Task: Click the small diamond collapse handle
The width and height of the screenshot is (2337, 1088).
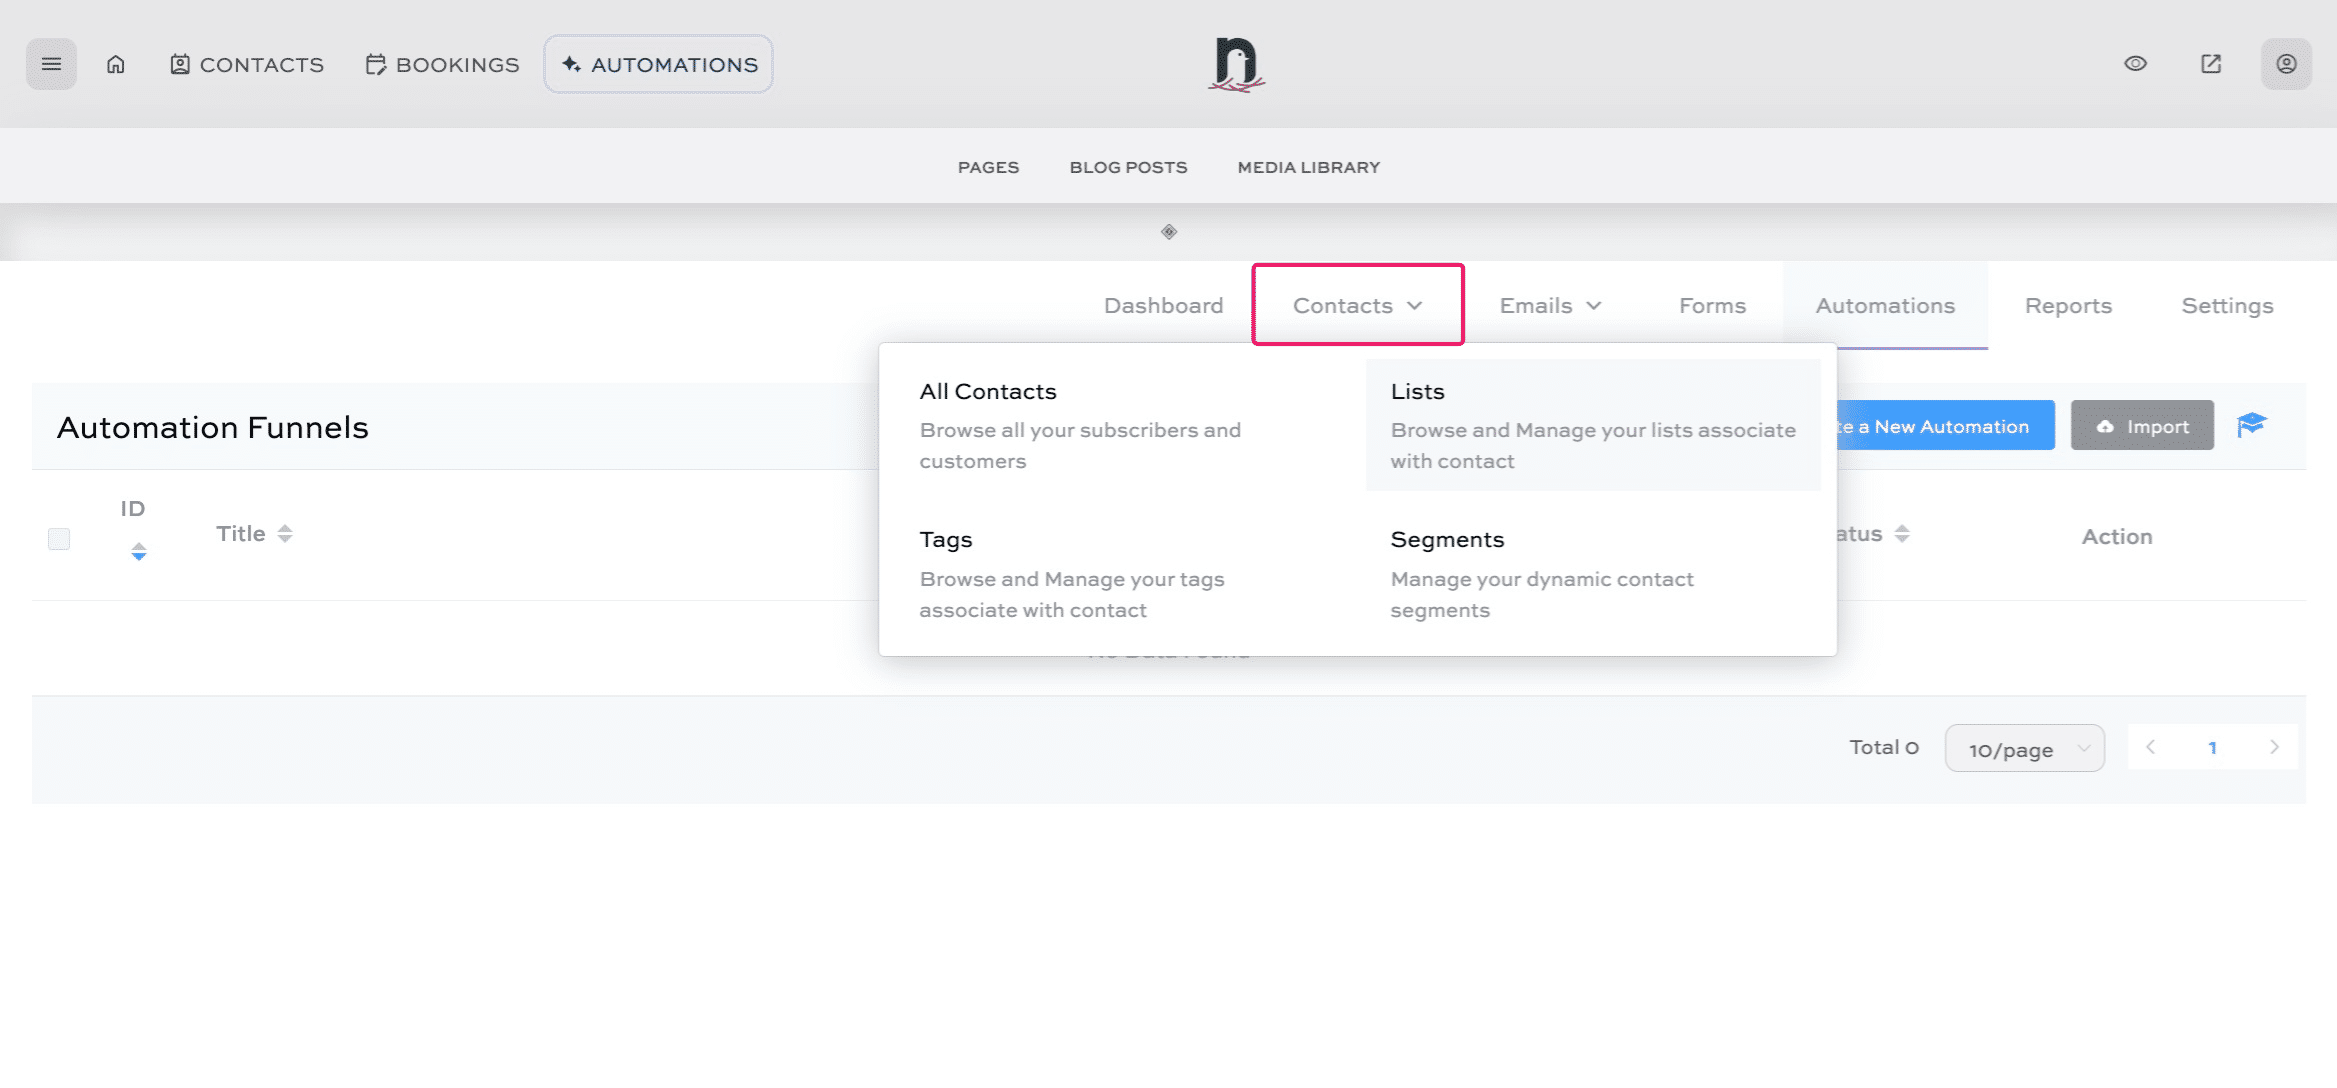Action: [1168, 232]
